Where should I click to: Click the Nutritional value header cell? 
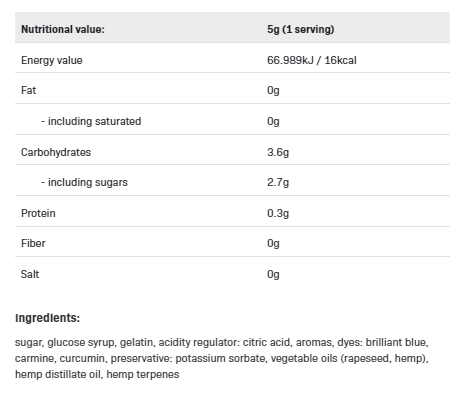[63, 29]
